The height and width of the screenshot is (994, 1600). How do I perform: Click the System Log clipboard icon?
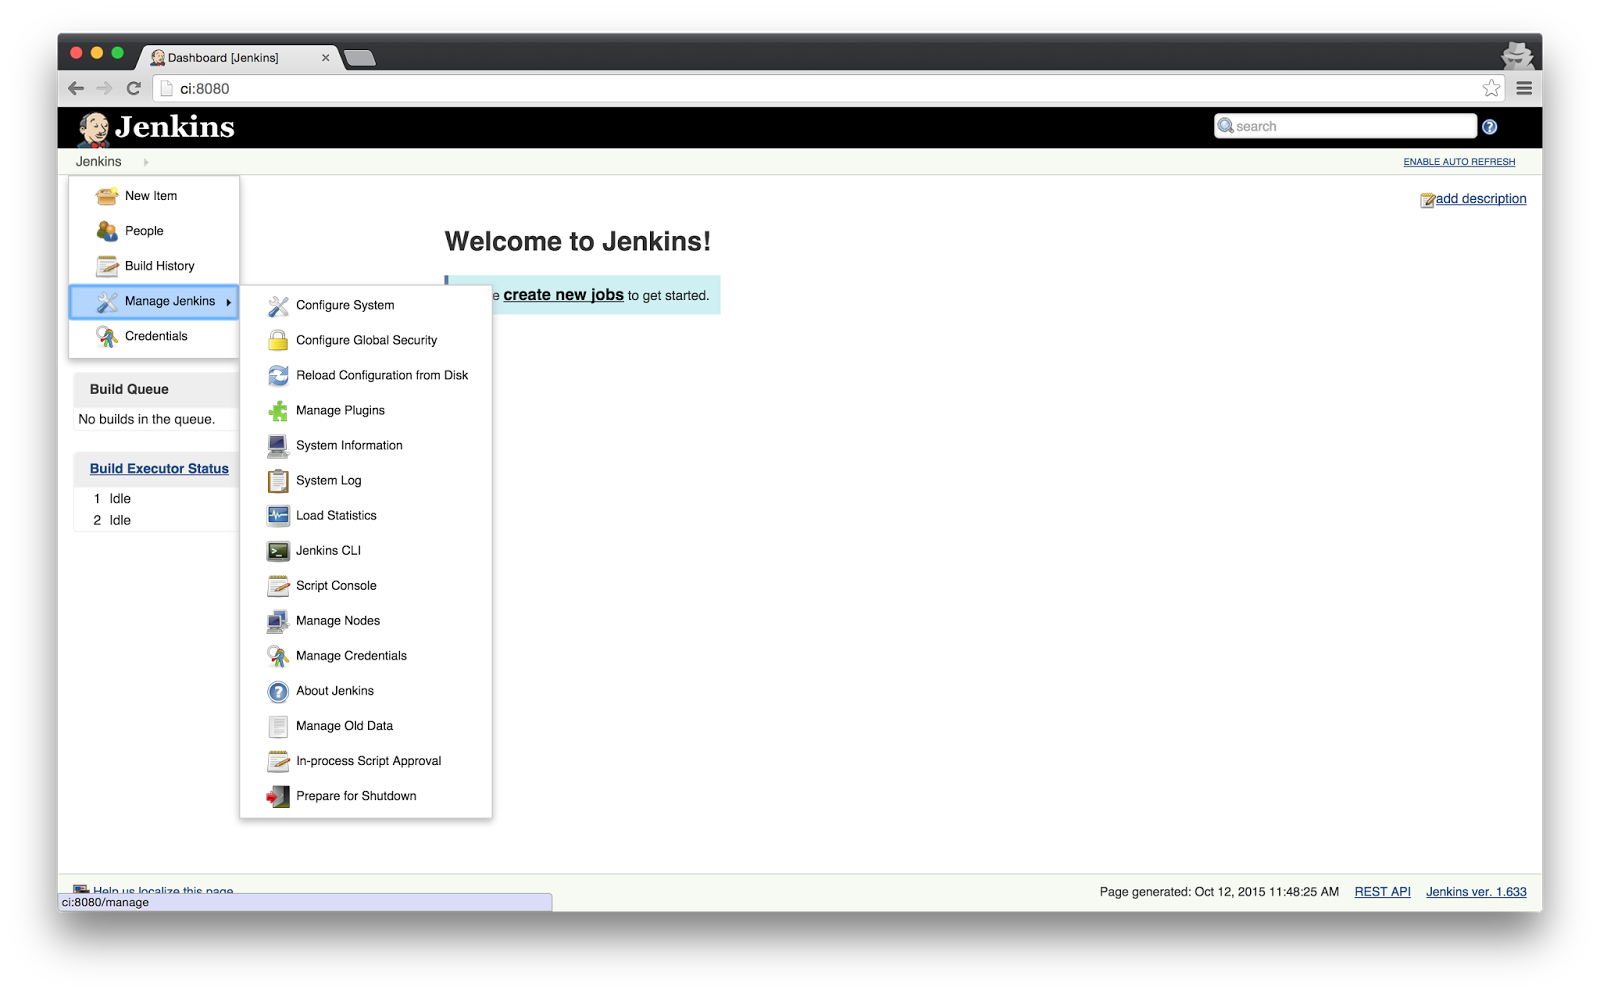[278, 481]
